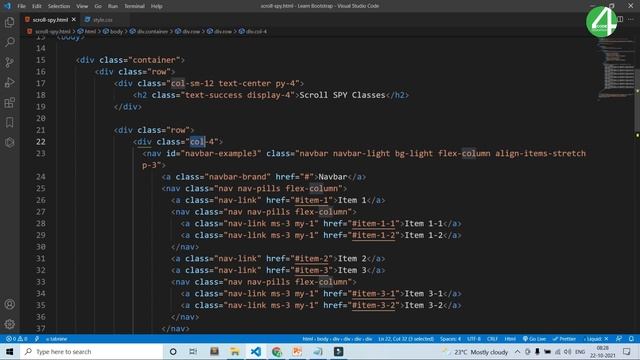Viewport: 640px width, 360px height.
Task: Open the File menu
Action: click(x=22, y=6)
